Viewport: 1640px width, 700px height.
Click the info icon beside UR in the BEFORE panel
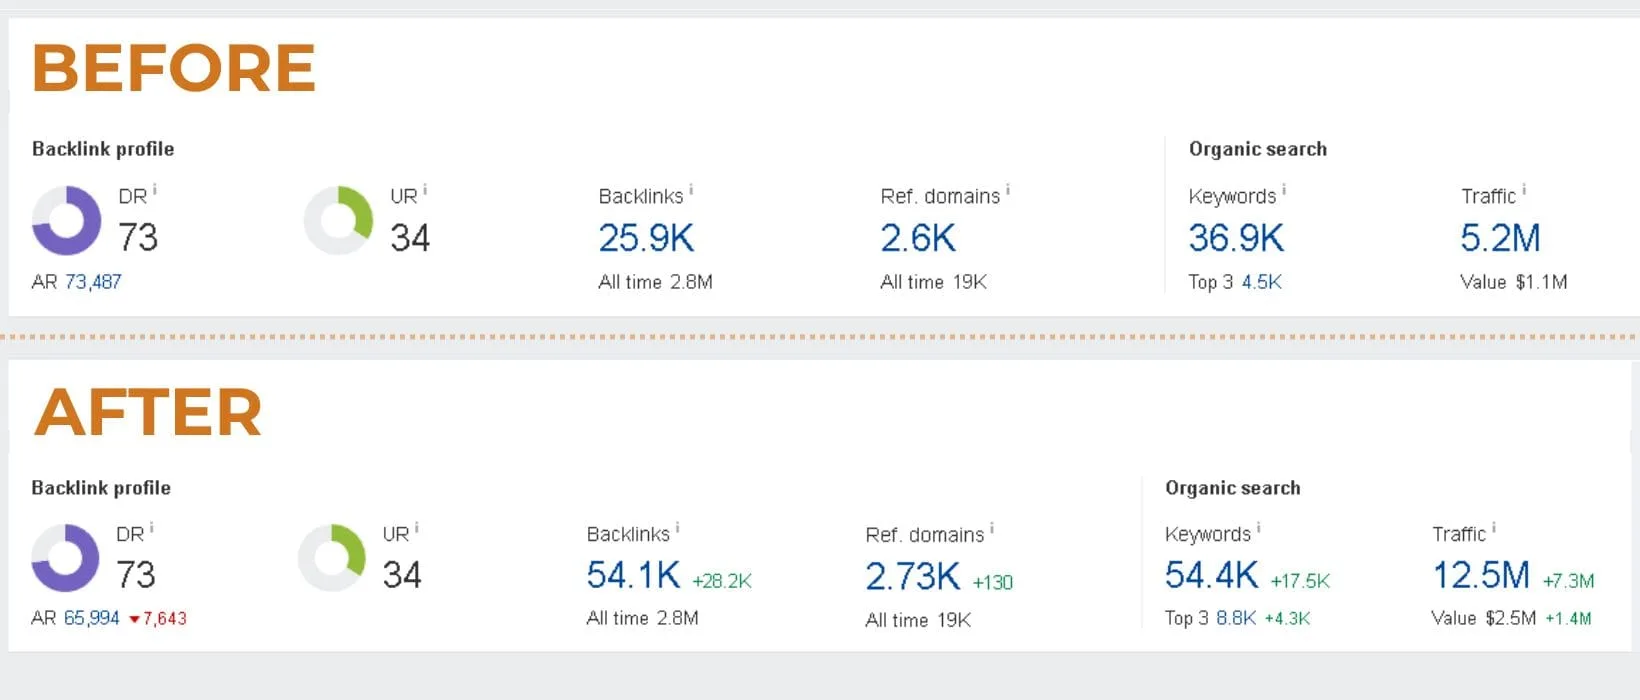tap(425, 189)
